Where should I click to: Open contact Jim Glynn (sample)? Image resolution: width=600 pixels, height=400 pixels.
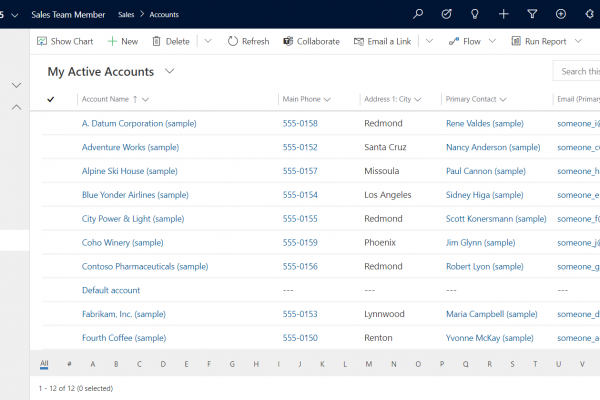pos(480,243)
